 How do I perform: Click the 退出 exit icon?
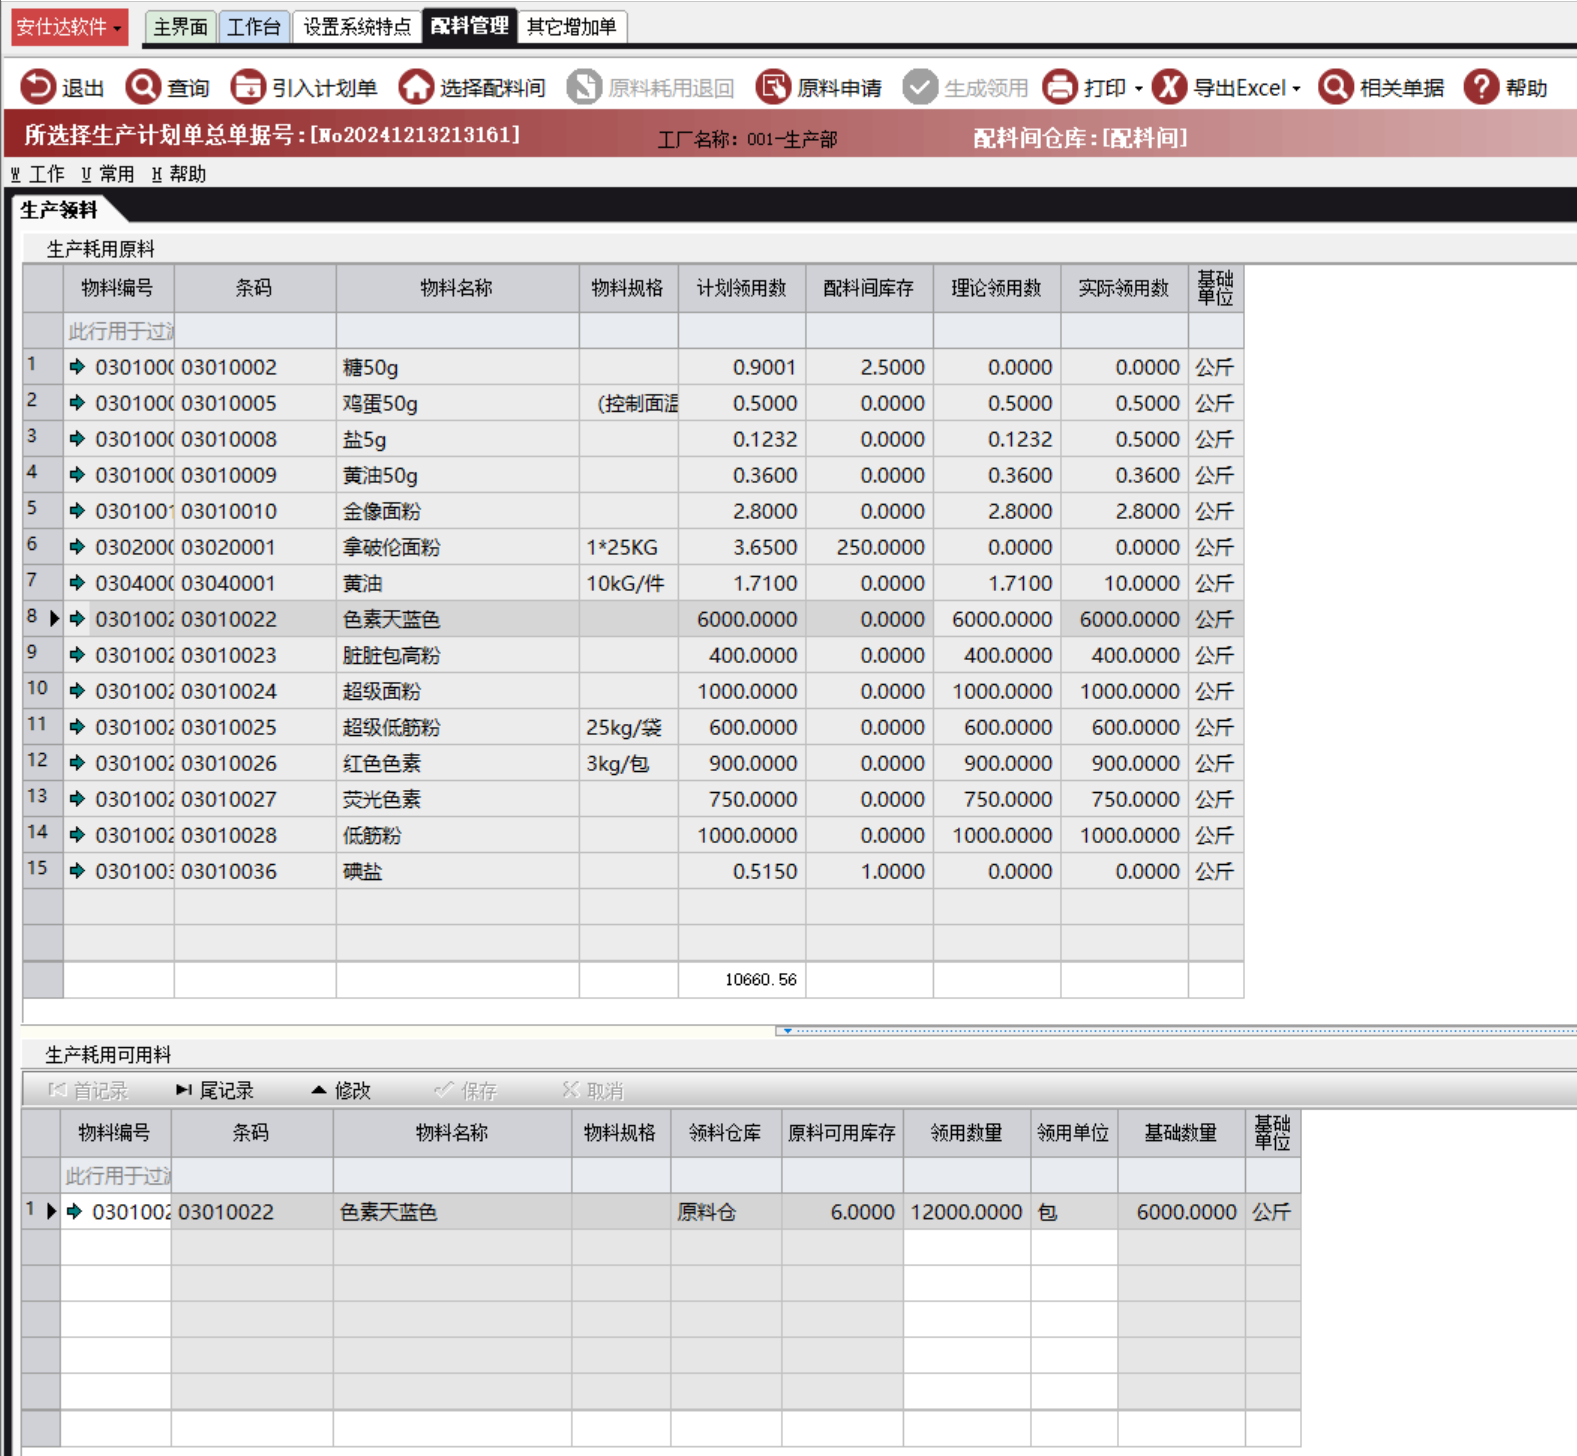(38, 87)
